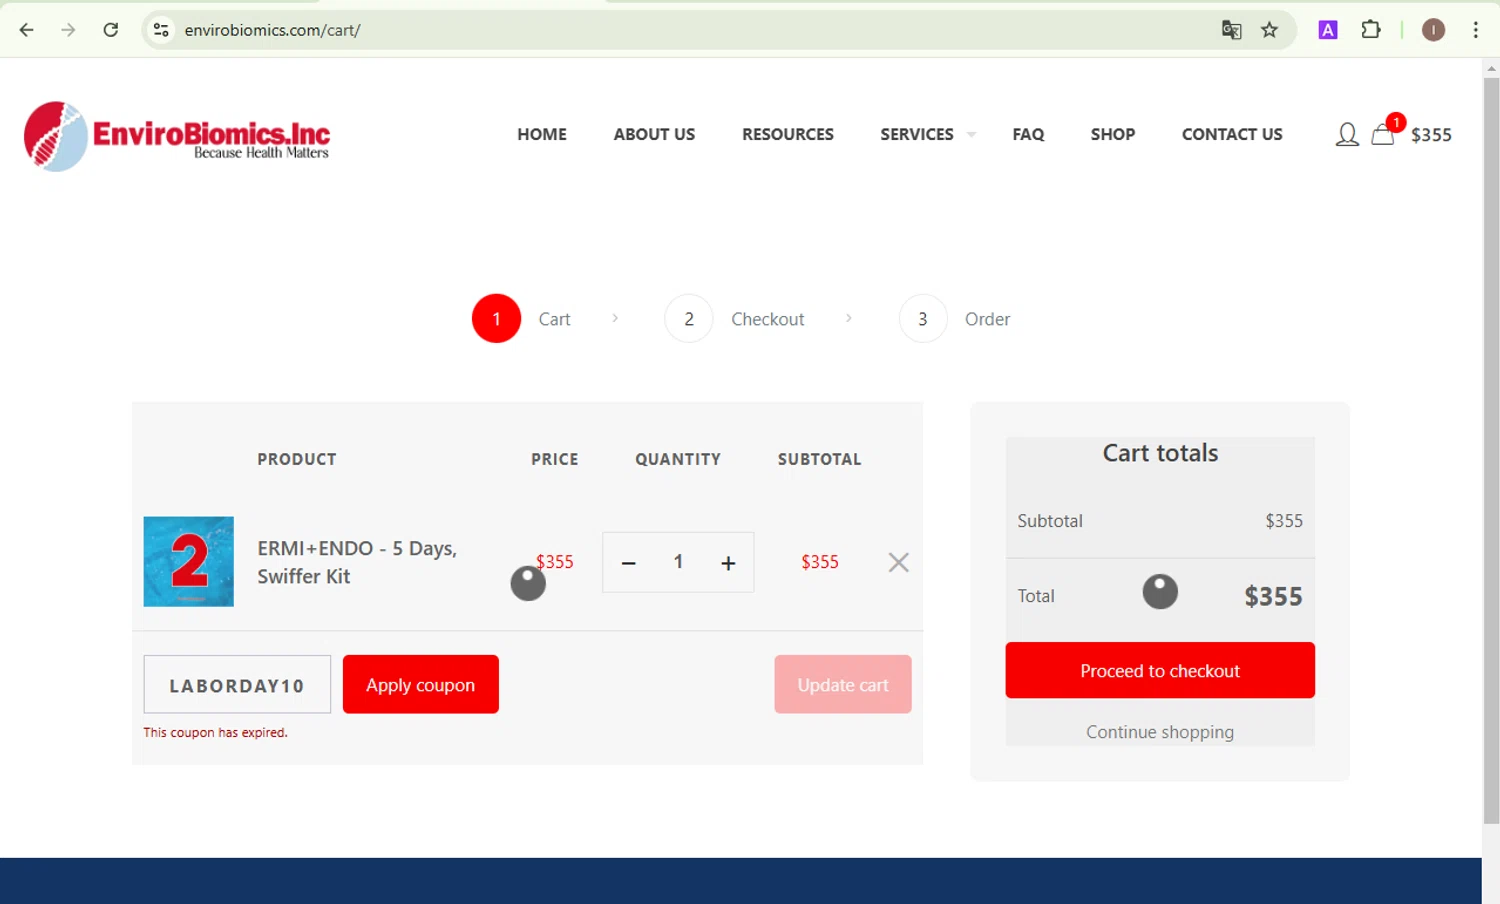
Task: Open the browser profile avatar
Action: click(1433, 30)
